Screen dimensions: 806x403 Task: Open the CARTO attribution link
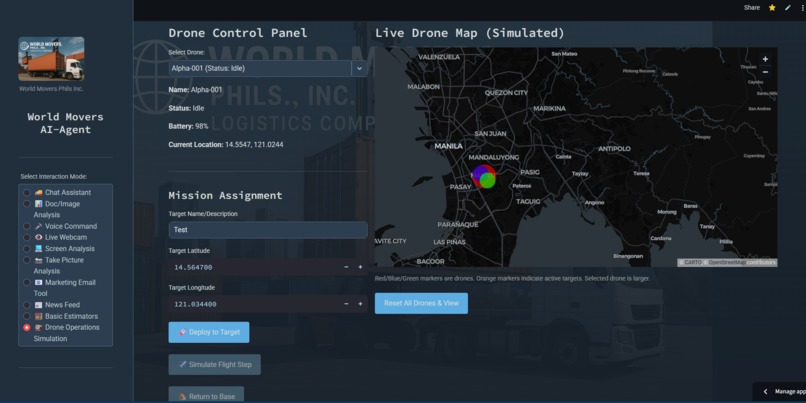[x=692, y=263]
